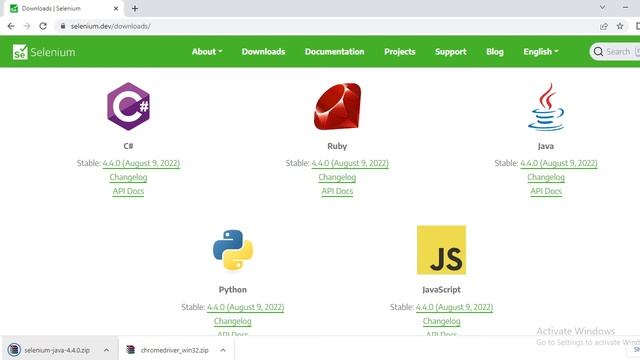Image resolution: width=640 pixels, height=360 pixels.
Task: Reload the page with refresh icon
Action: click(x=43, y=26)
